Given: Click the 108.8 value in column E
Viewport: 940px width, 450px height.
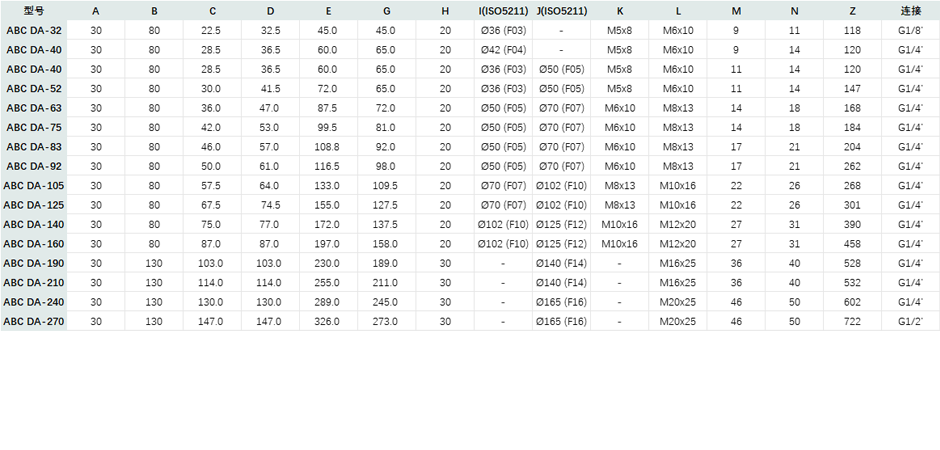Looking at the screenshot, I should 327,147.
